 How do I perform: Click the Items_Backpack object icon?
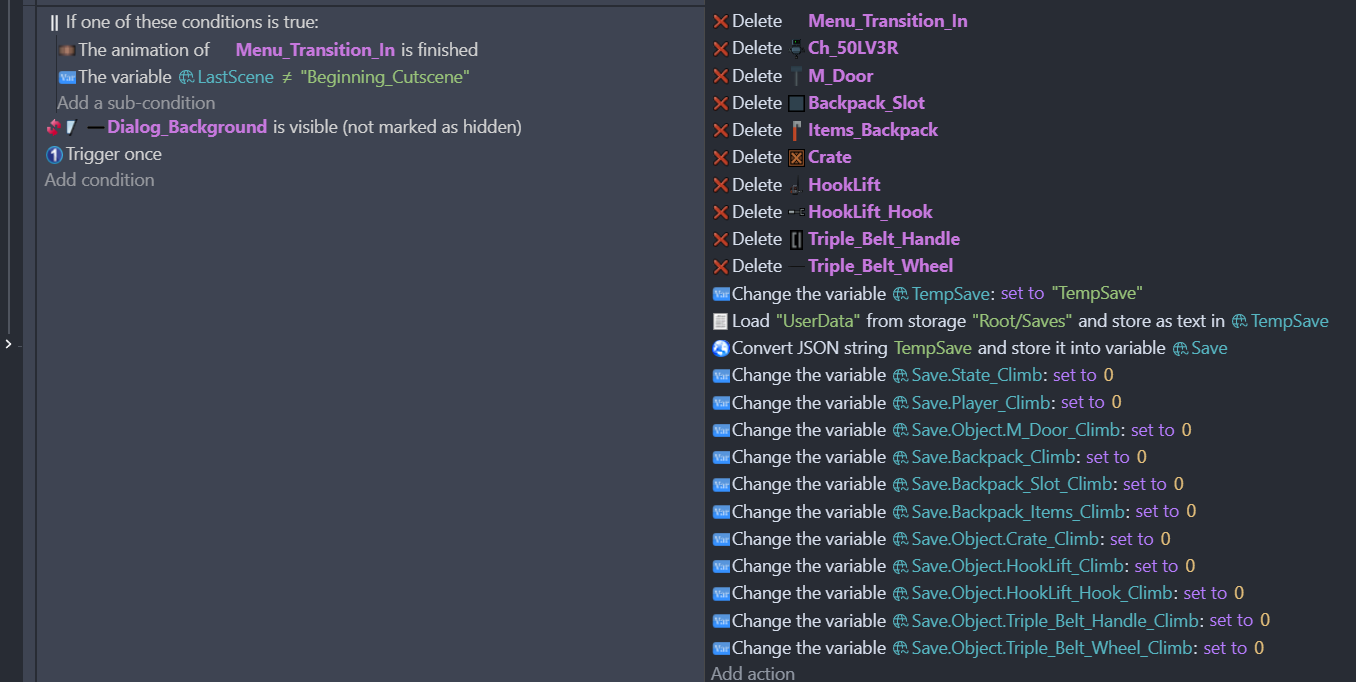(x=796, y=130)
